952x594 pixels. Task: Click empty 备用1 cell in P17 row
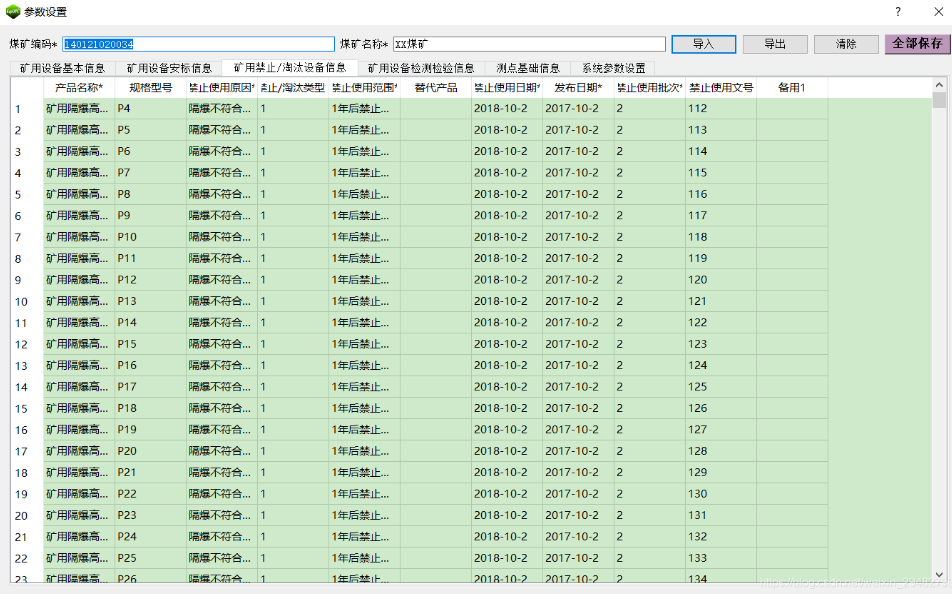pos(792,387)
